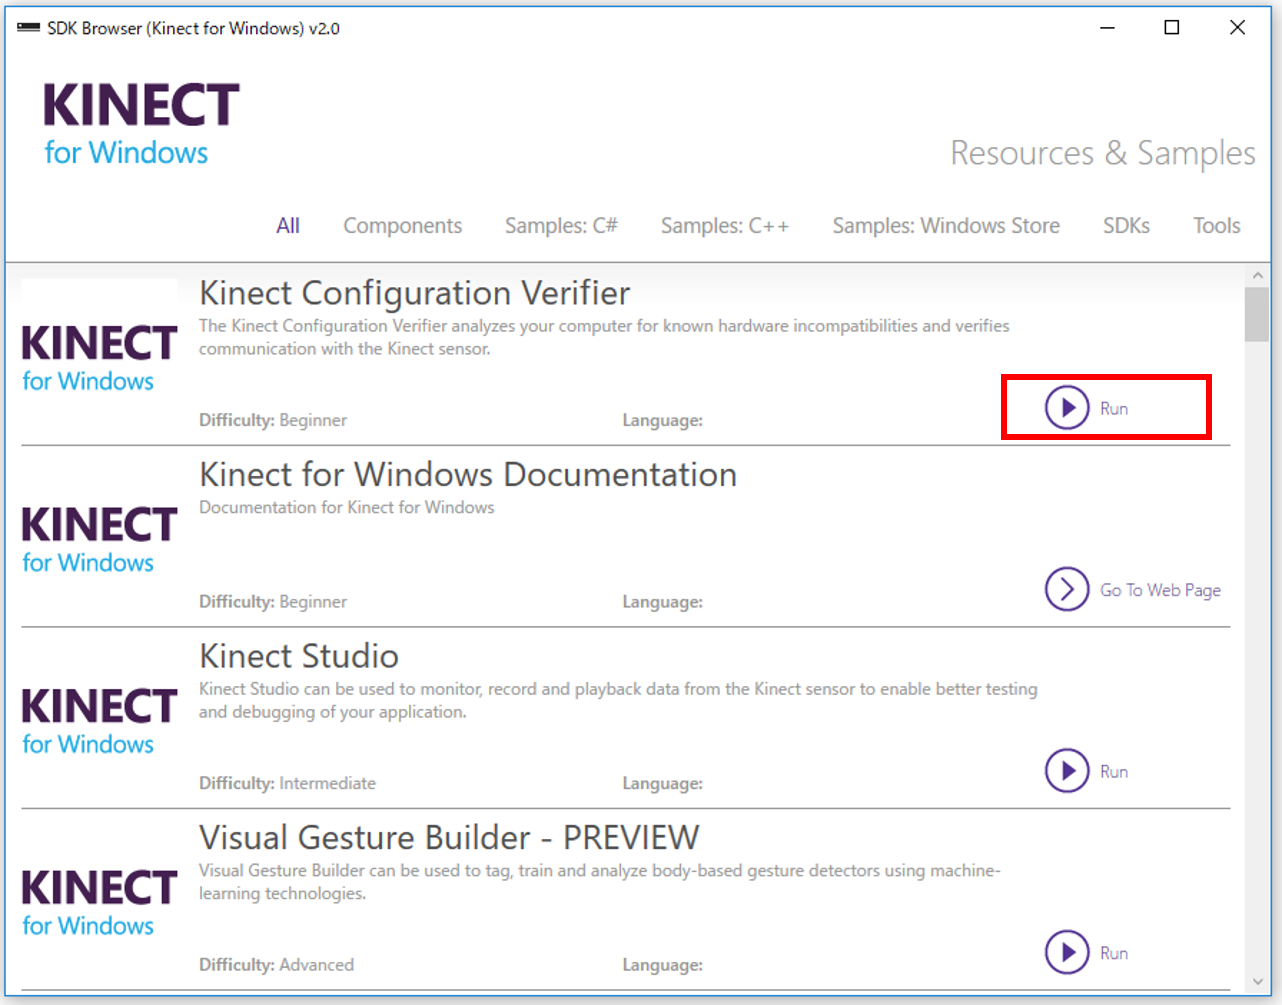
Task: Click the scrollbar up arrow
Action: click(1258, 273)
